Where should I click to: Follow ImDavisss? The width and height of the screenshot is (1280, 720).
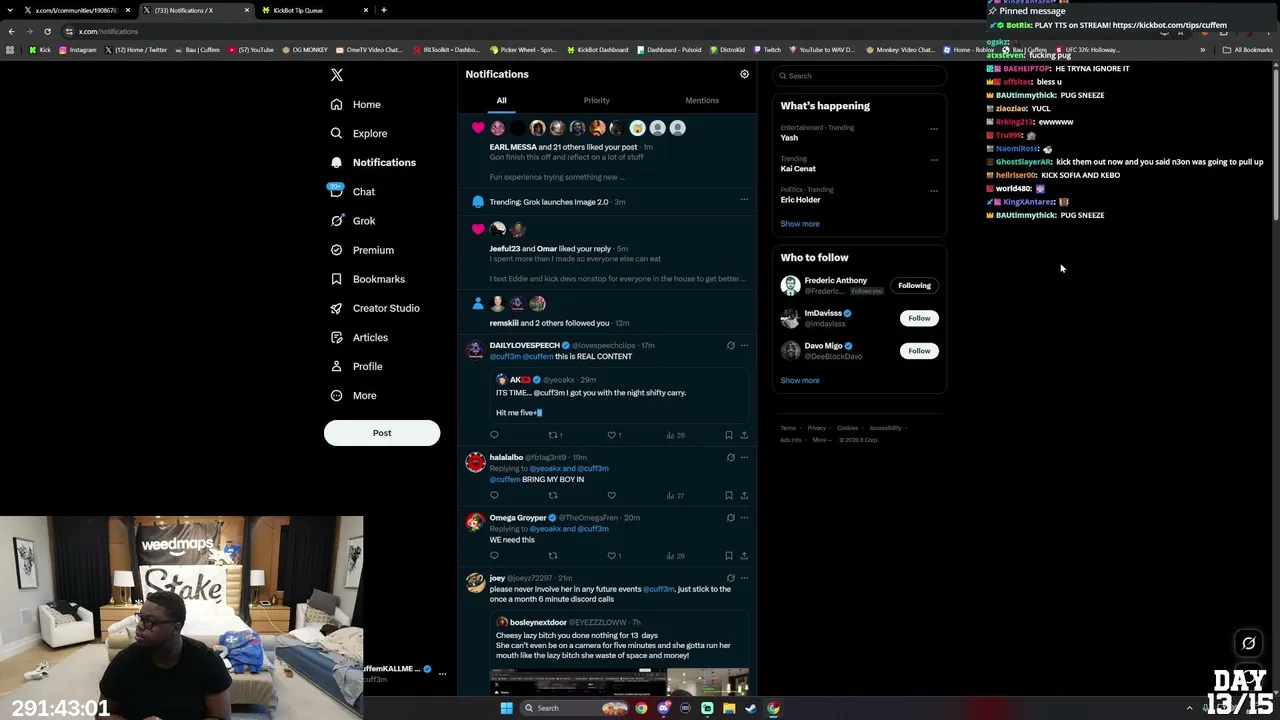[919, 318]
